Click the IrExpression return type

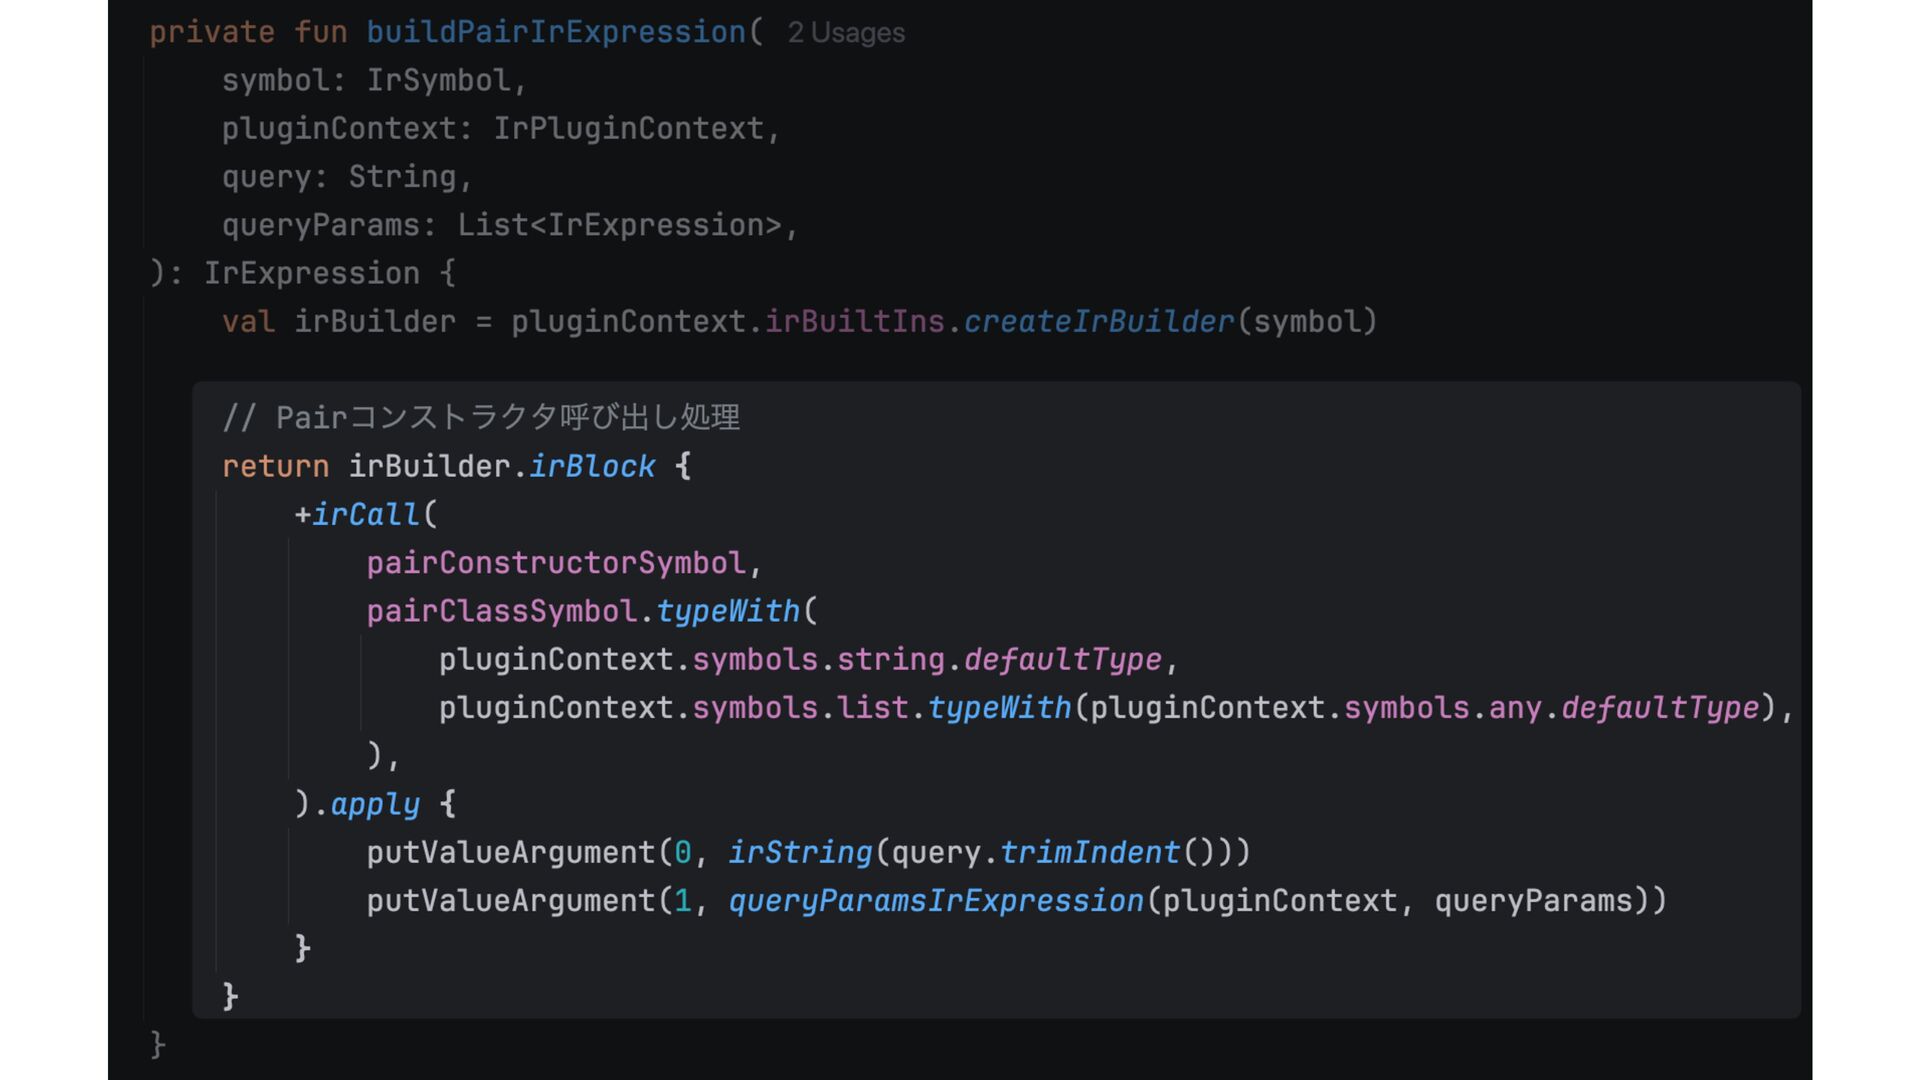(311, 274)
